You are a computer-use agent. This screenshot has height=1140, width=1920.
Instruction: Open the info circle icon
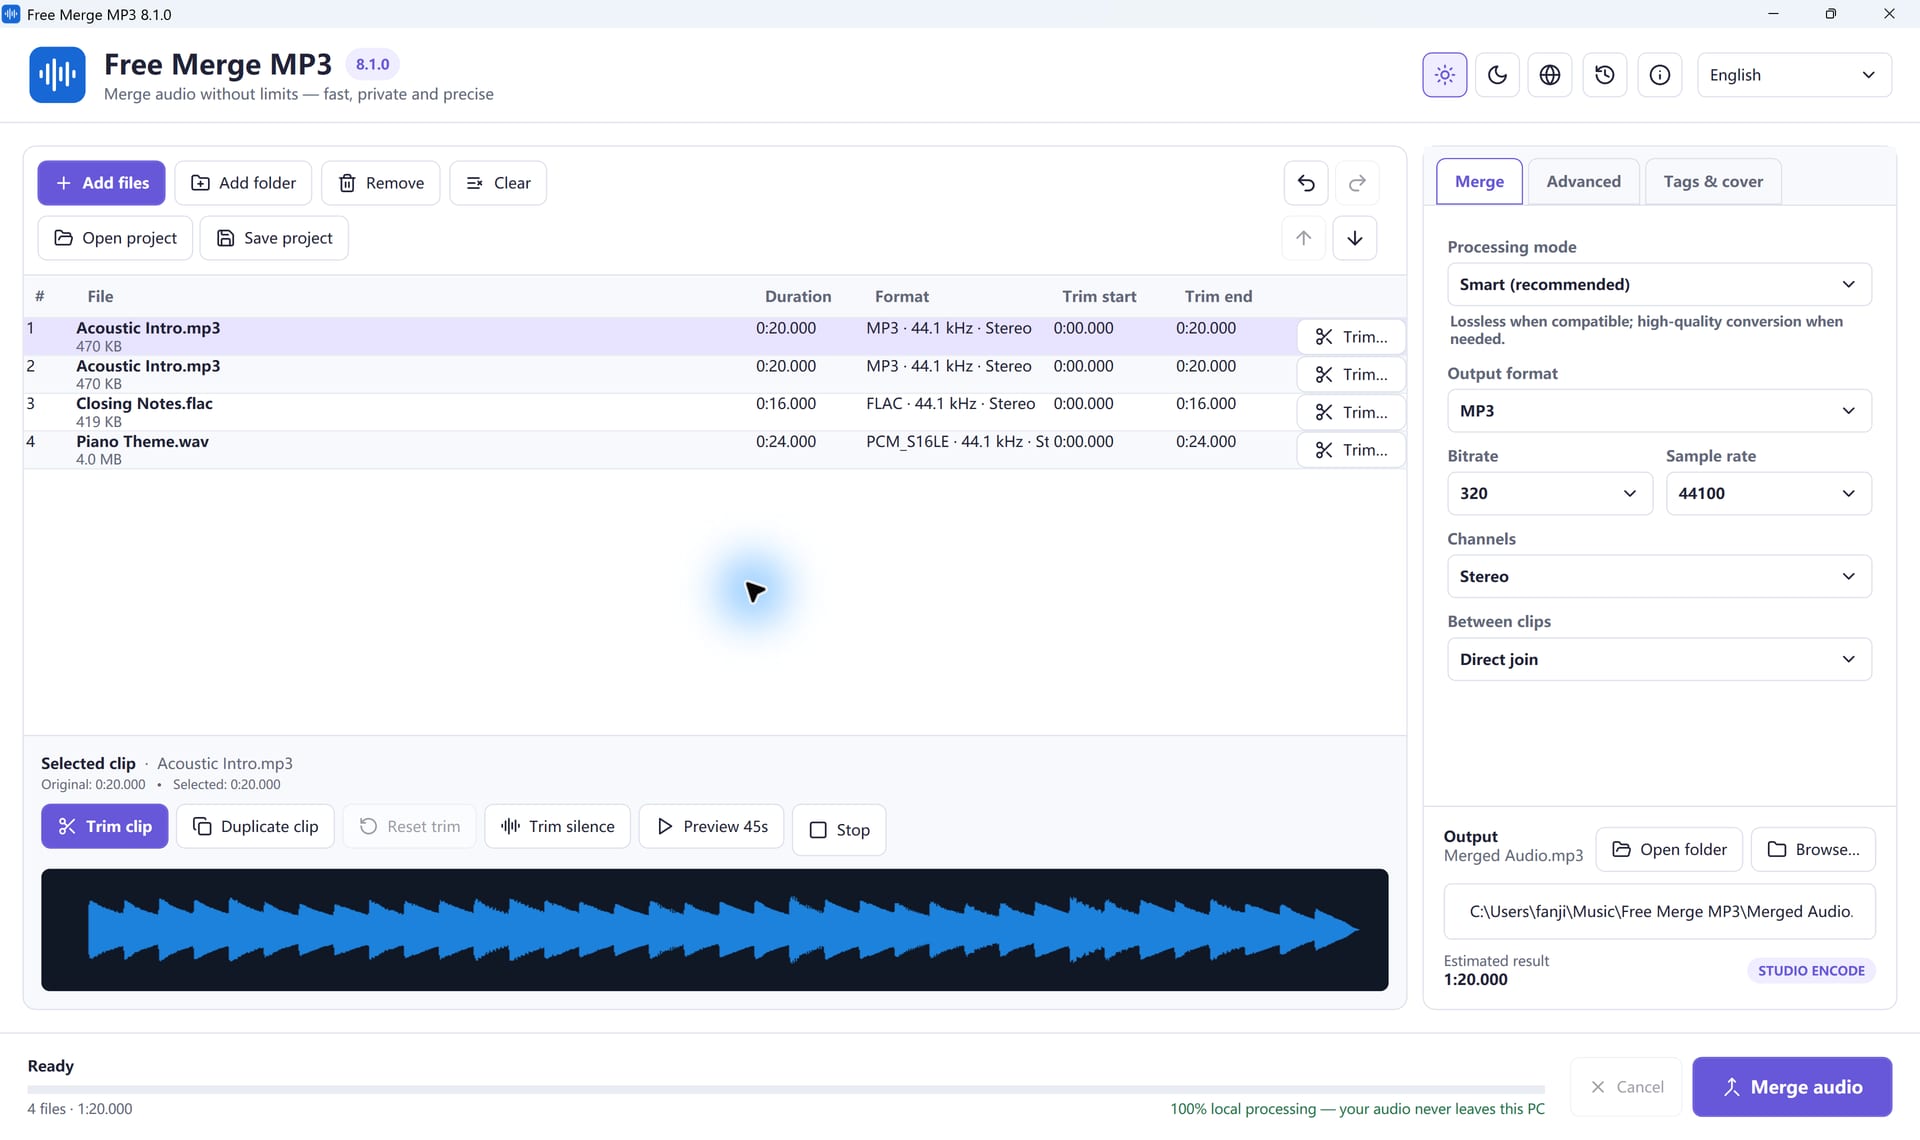(1660, 75)
